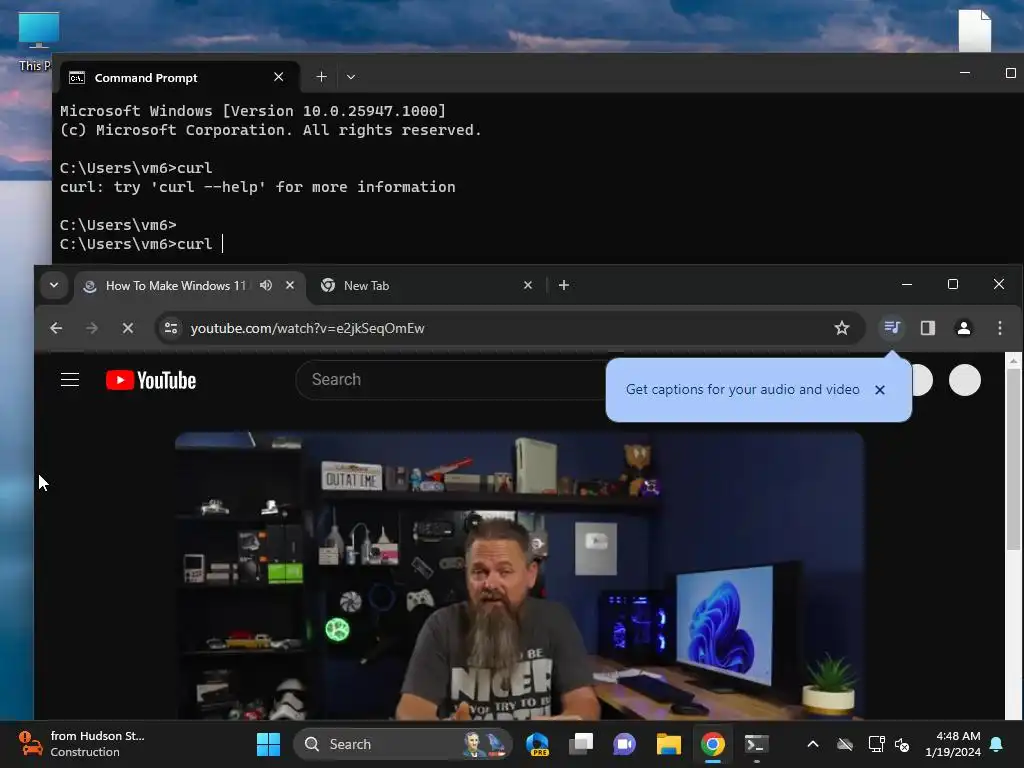Go forward in Chrome

(x=92, y=328)
